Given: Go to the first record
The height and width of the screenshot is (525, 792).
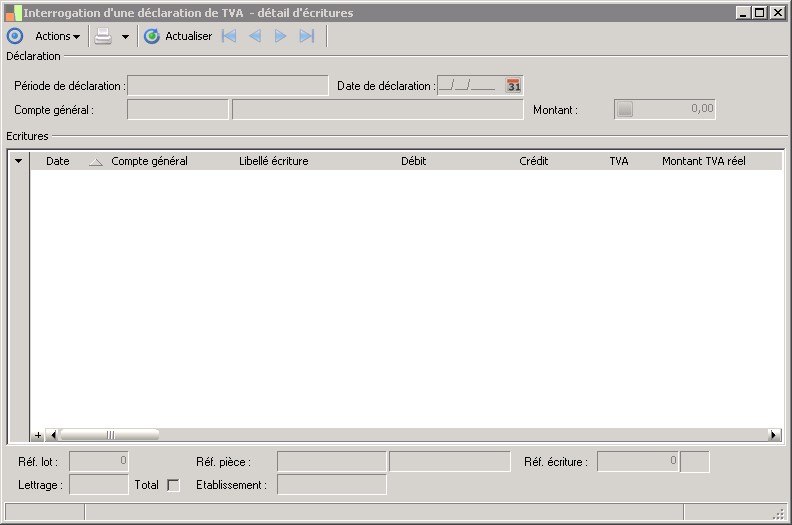Looking at the screenshot, I should [x=229, y=36].
